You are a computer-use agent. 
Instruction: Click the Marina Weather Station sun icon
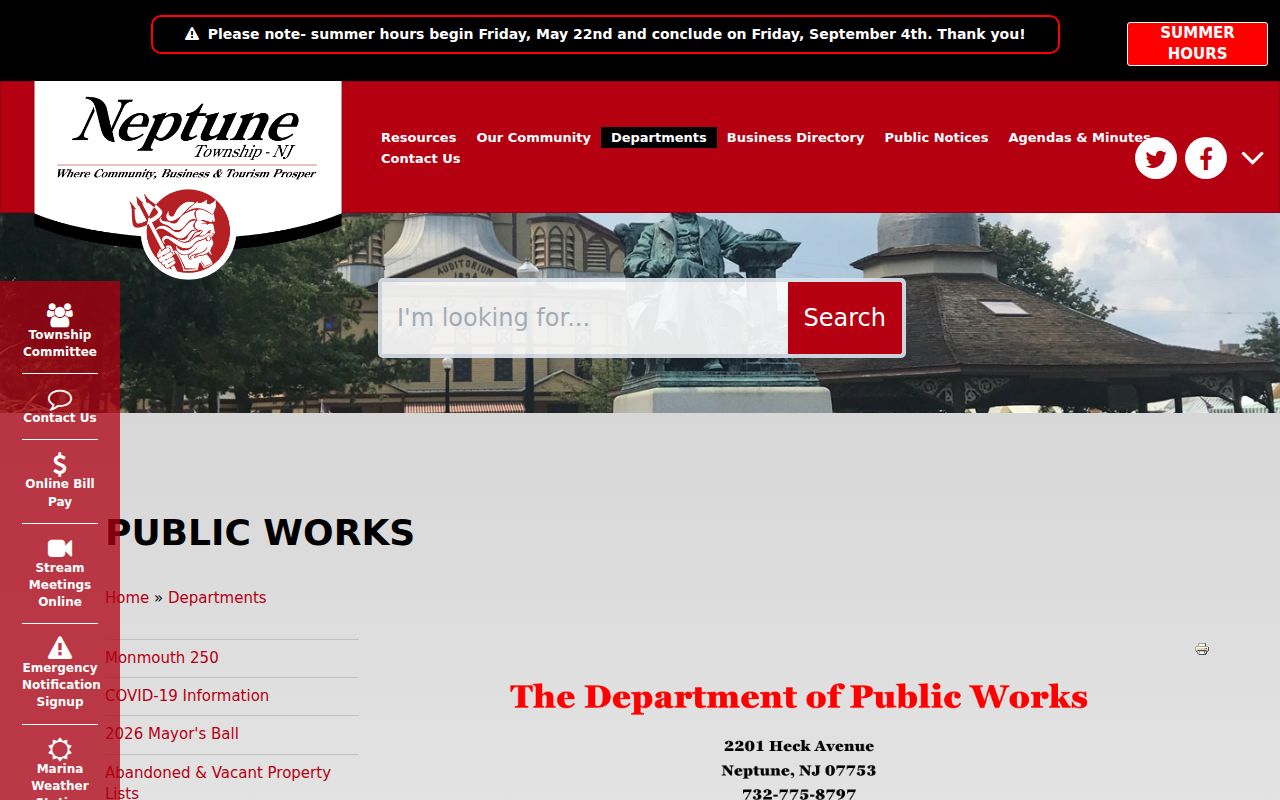click(60, 749)
